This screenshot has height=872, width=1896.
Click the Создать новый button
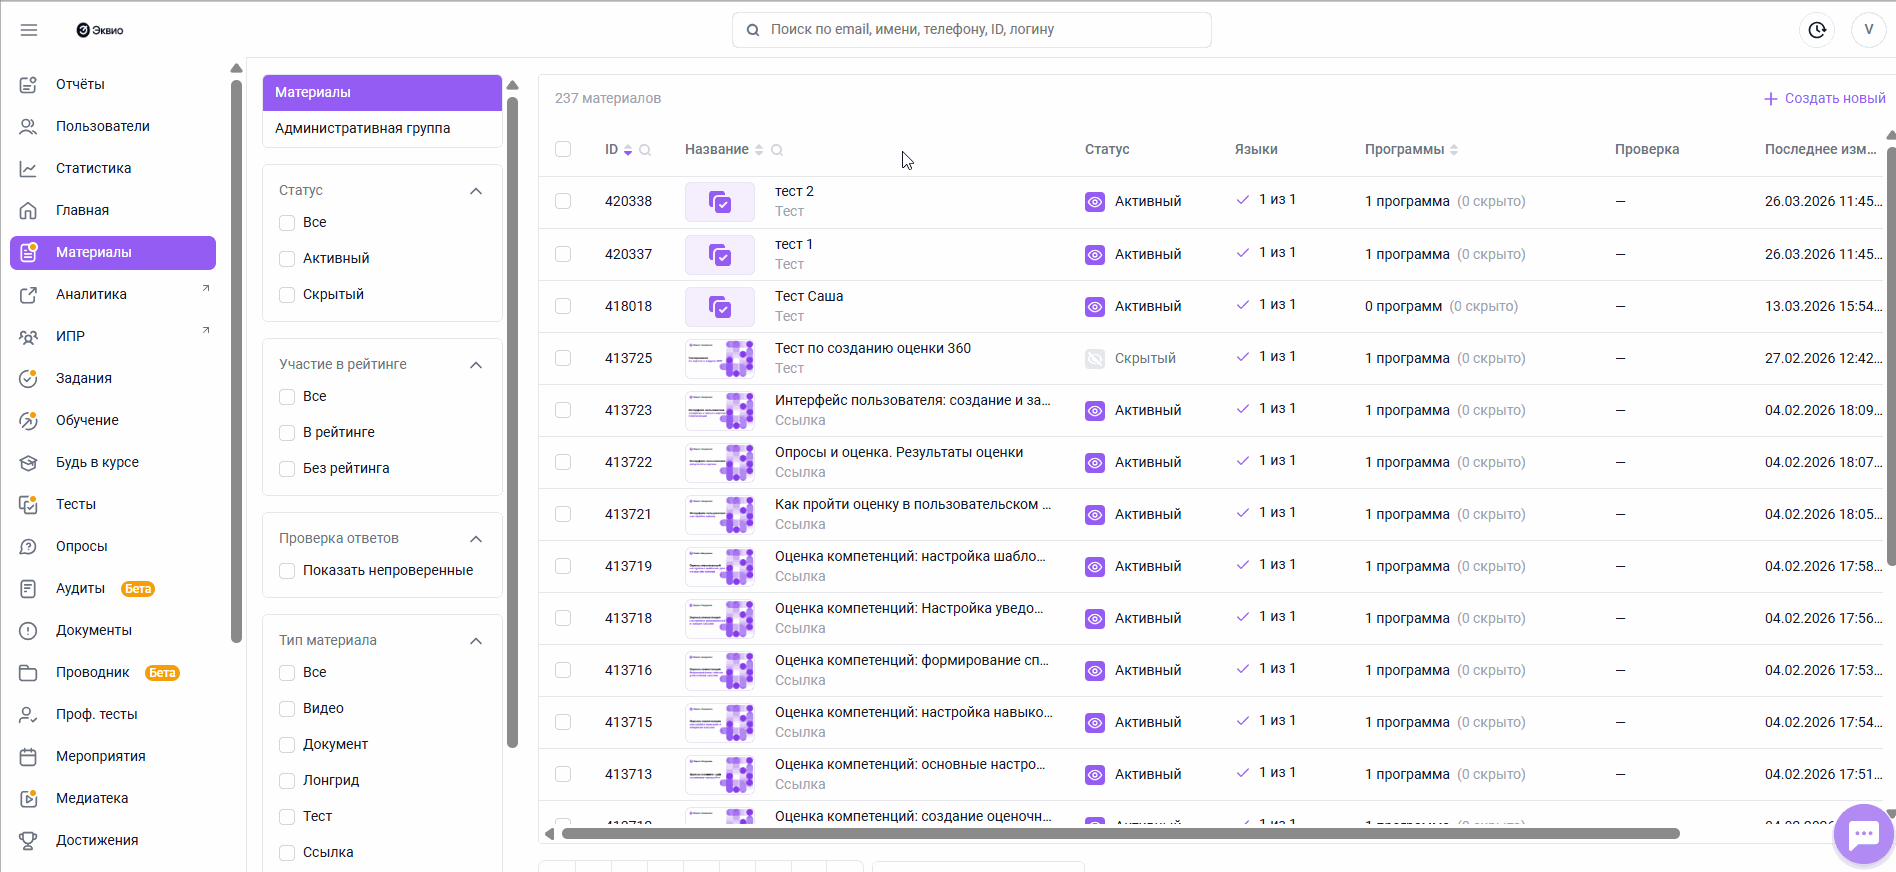[x=1824, y=99]
